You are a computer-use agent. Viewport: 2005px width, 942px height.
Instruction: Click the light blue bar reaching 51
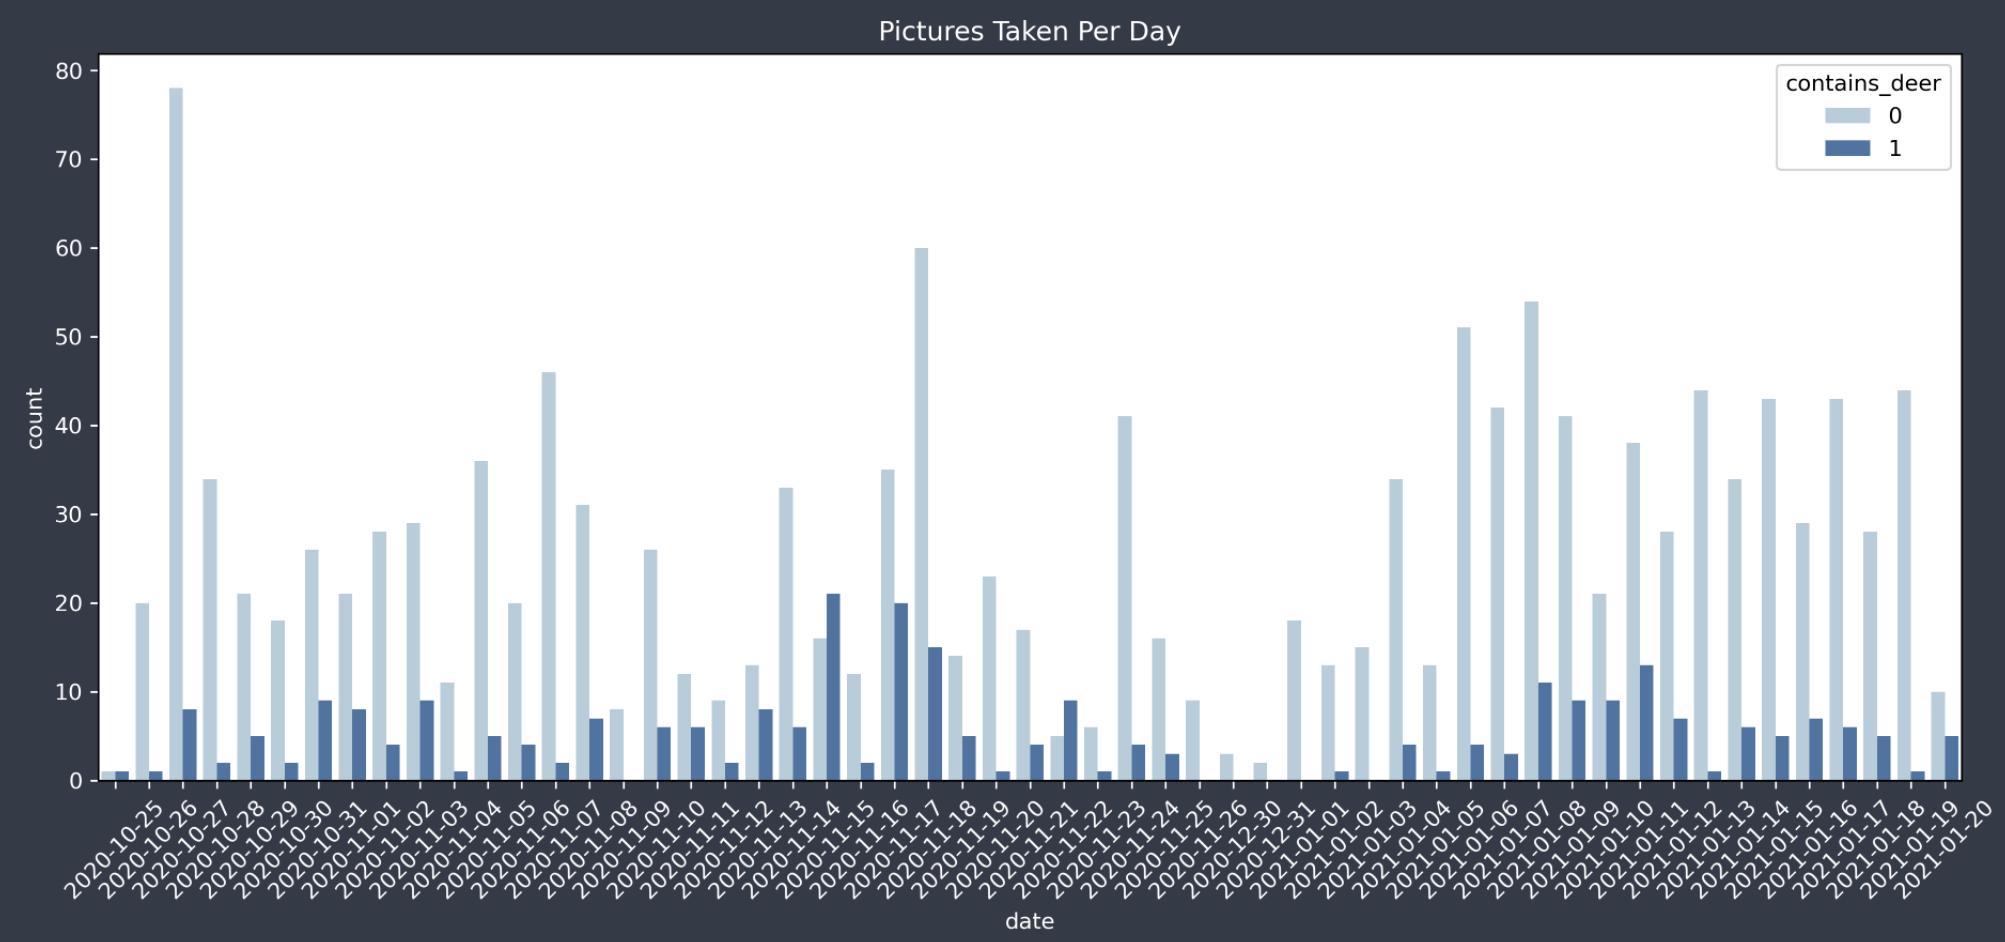tap(1463, 554)
